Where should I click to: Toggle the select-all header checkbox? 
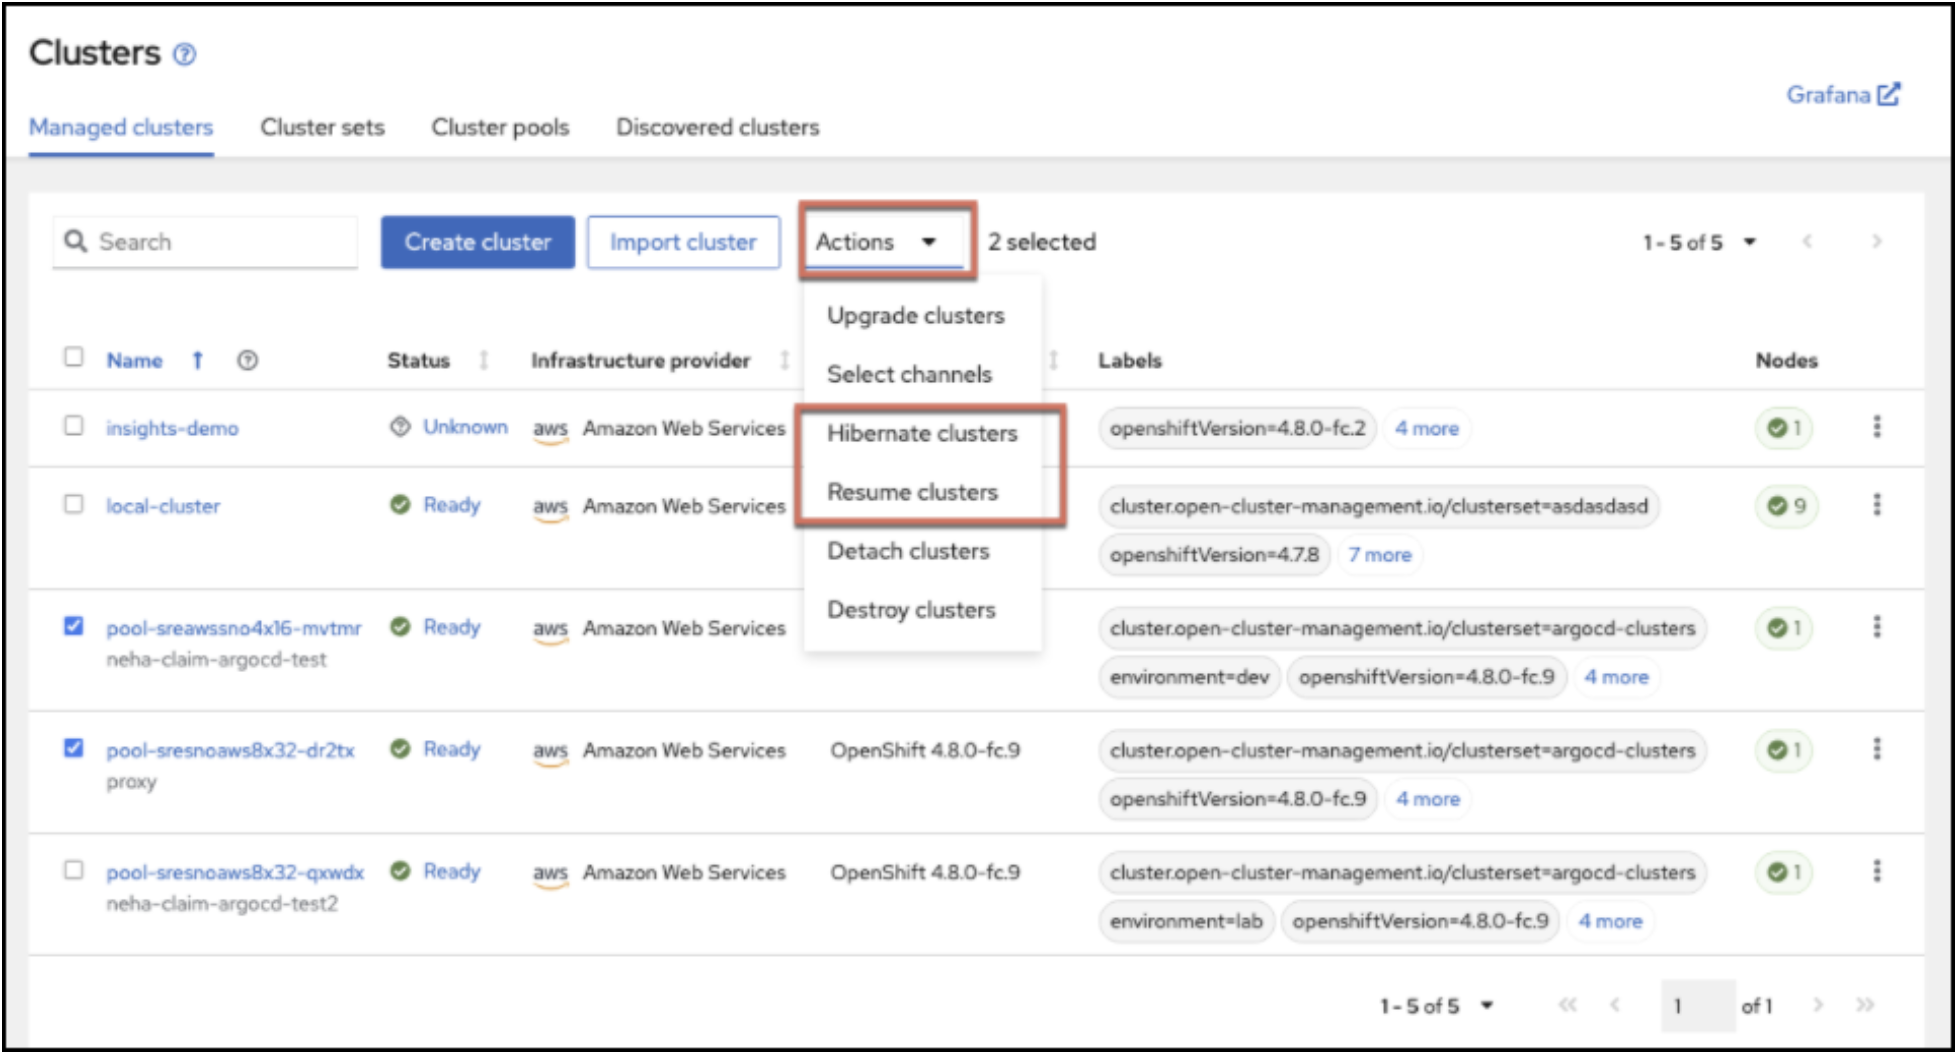[74, 357]
